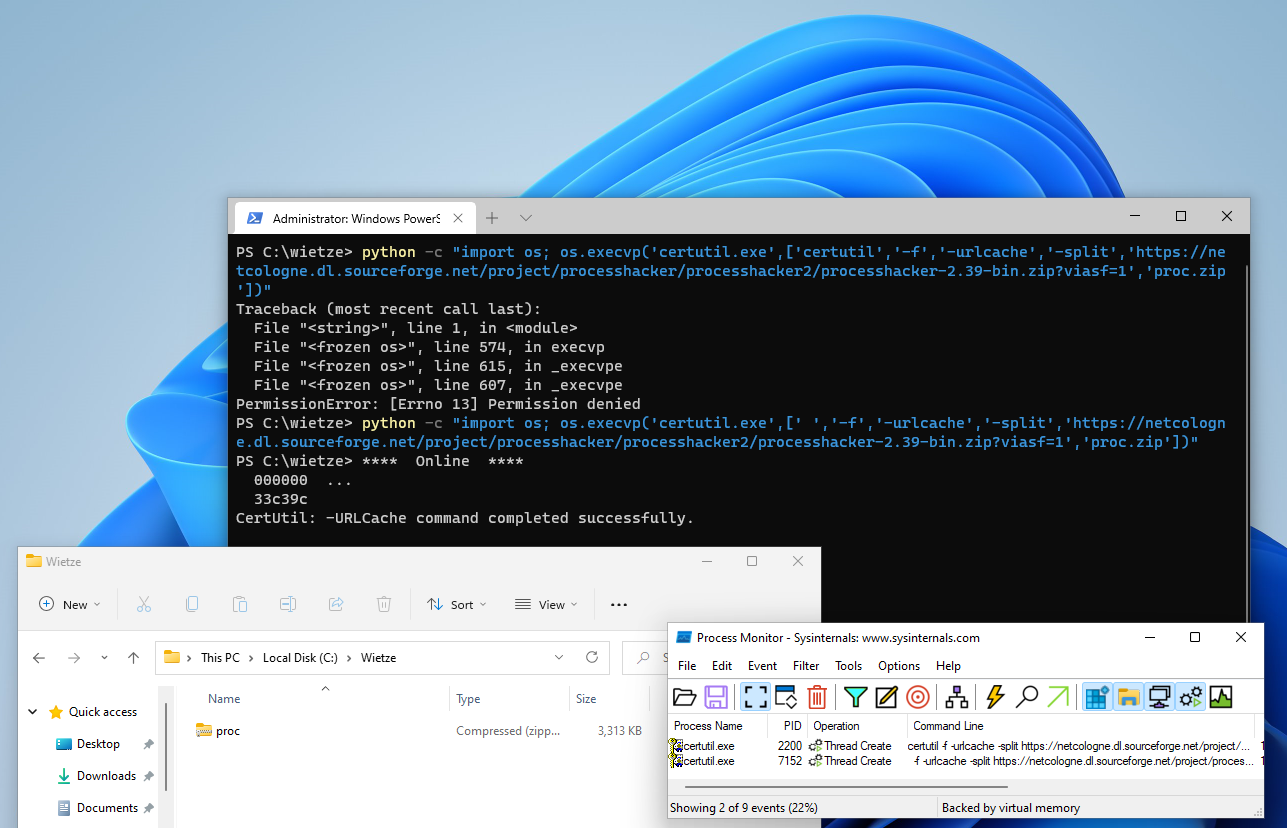Go back with Explorer's left arrow
The height and width of the screenshot is (828, 1287).
pos(39,658)
